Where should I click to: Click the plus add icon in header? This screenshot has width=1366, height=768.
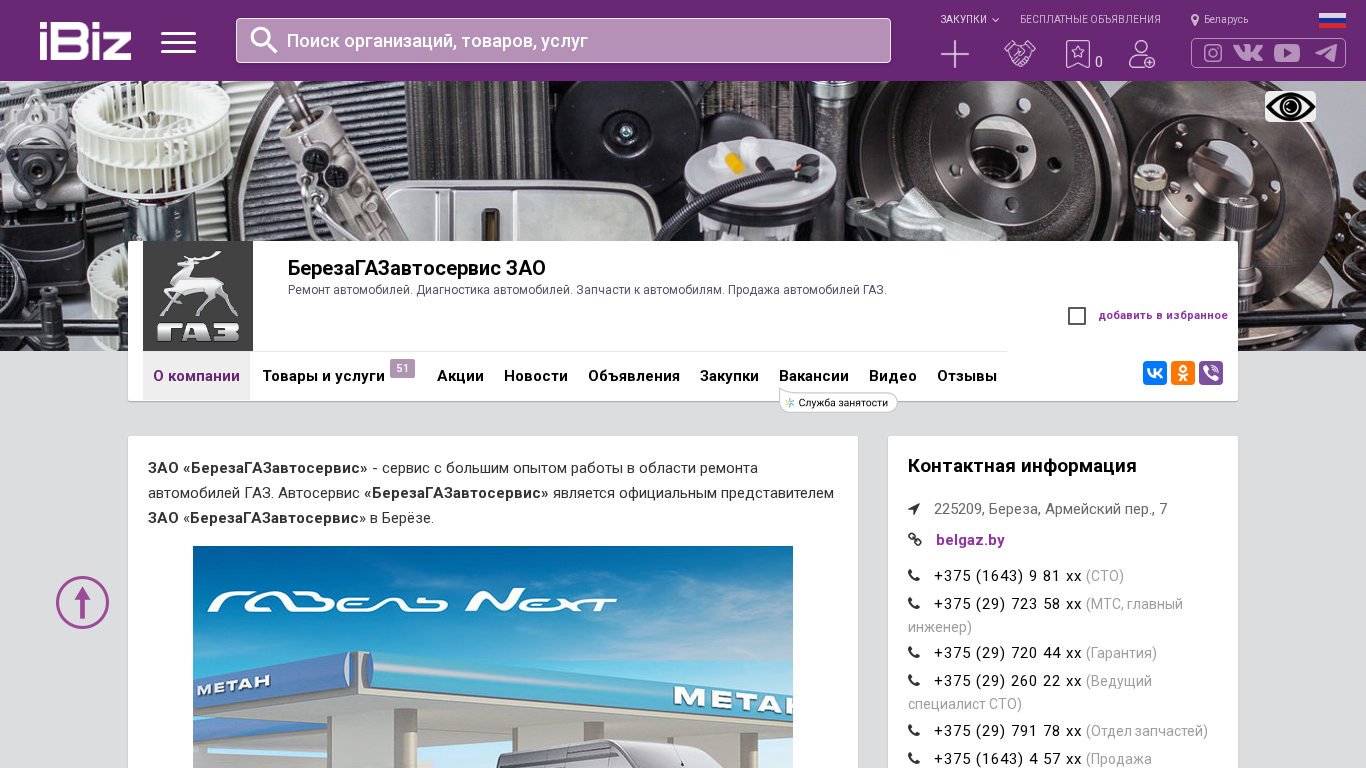[x=955, y=54]
